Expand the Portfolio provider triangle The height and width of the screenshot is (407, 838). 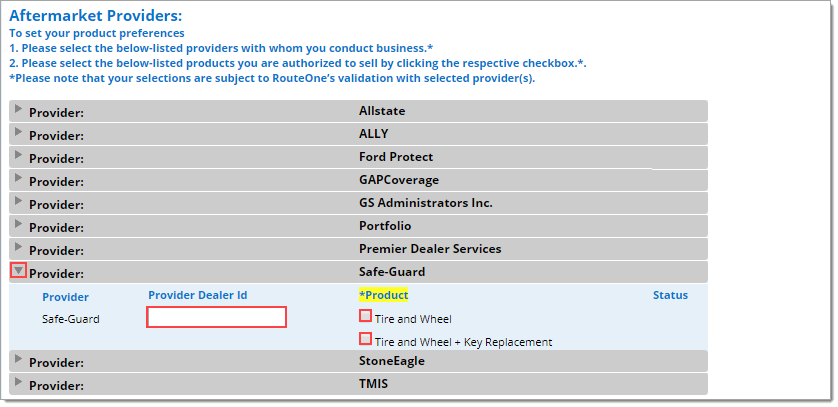(x=19, y=224)
